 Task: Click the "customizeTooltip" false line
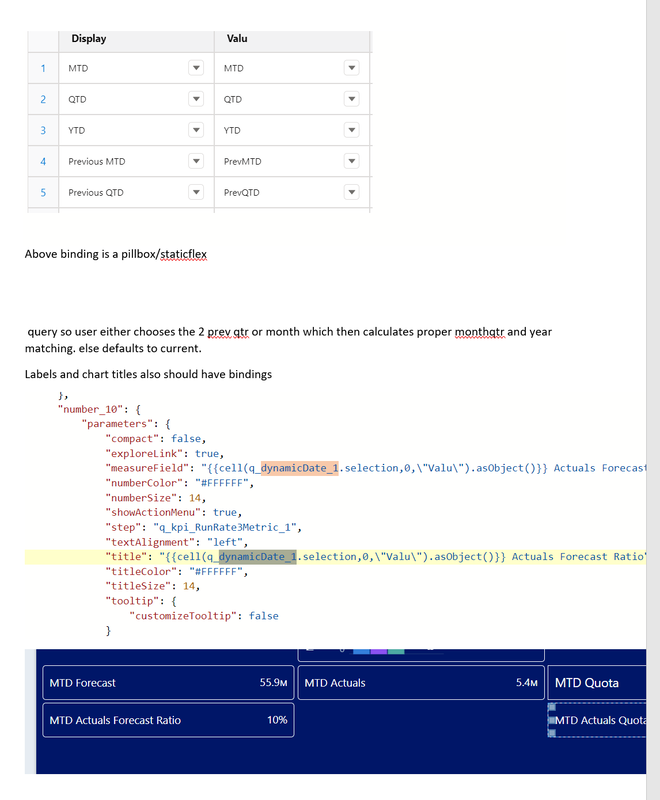pos(204,616)
